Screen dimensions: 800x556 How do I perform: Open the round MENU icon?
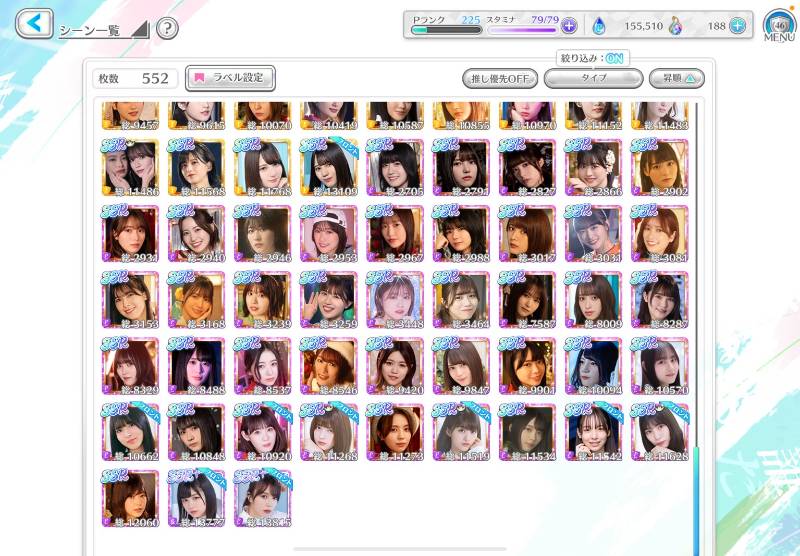click(779, 26)
